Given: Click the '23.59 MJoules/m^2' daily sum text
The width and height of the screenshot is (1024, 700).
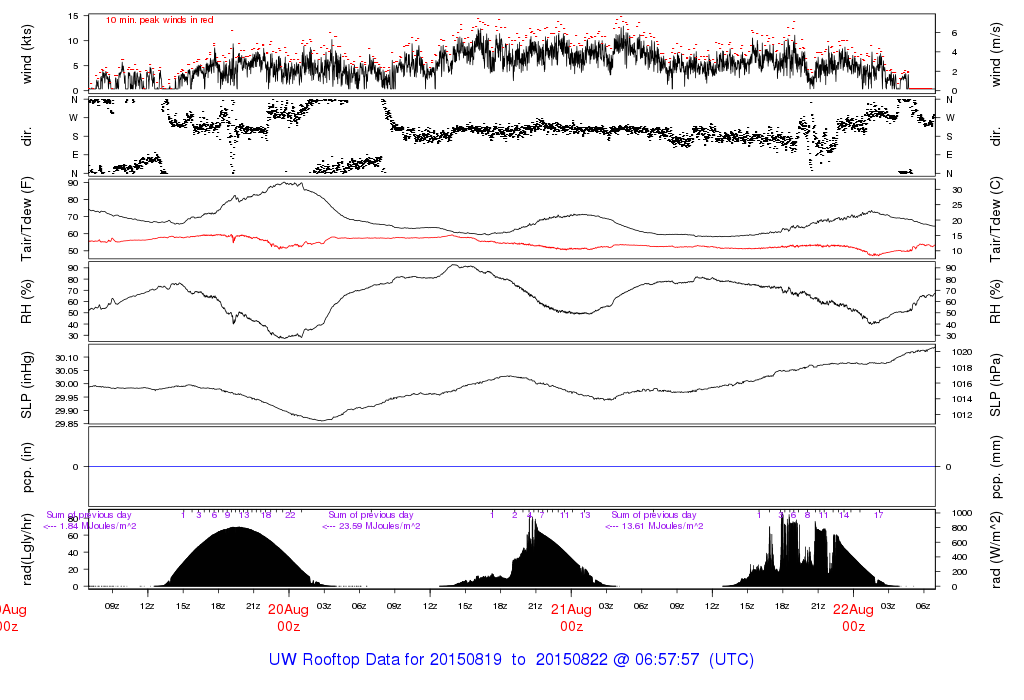Looking at the screenshot, I should tap(380, 526).
